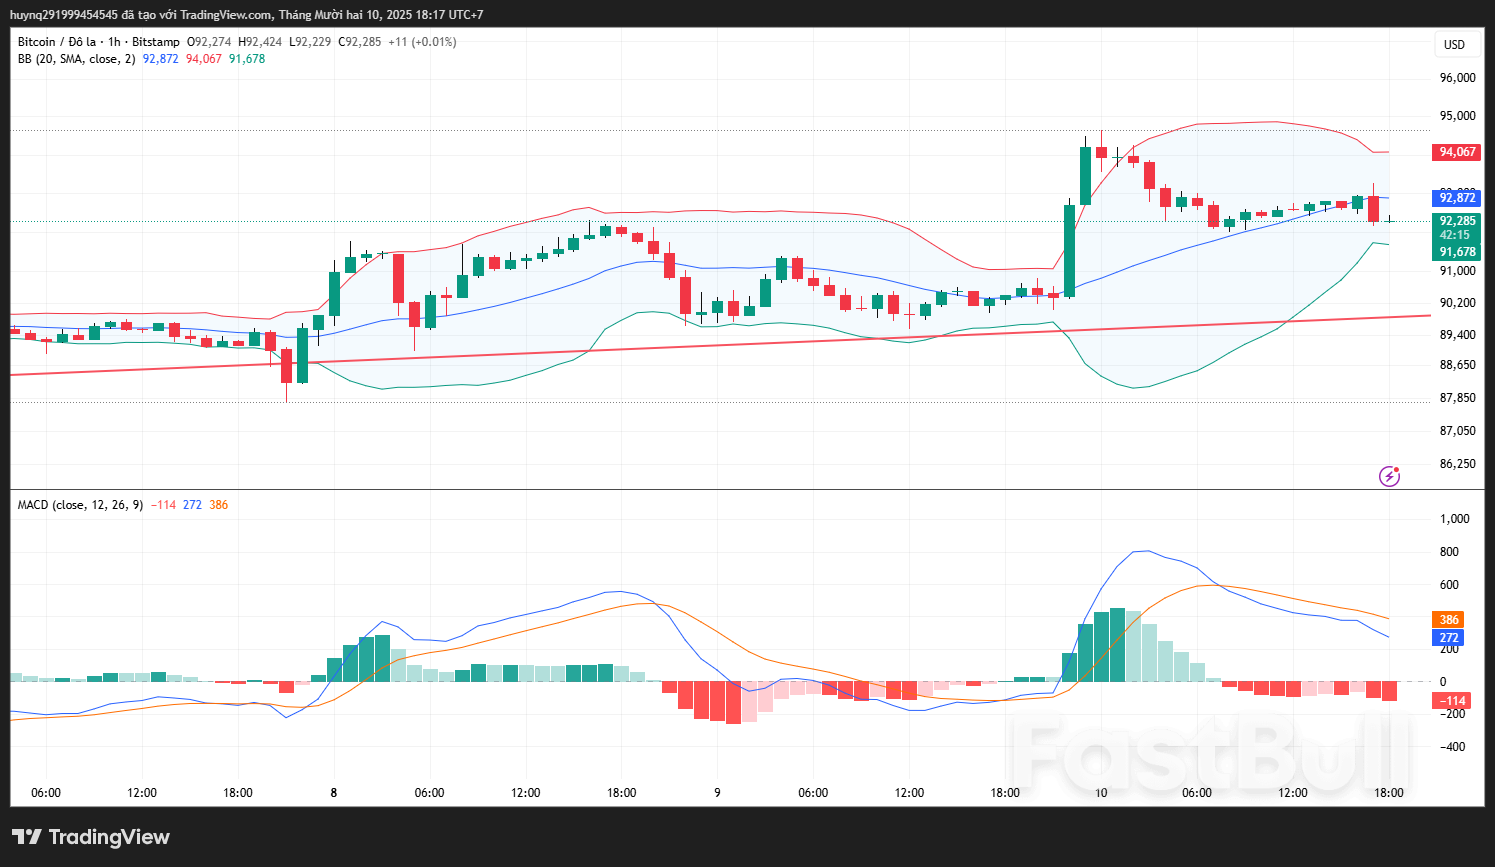Click the 18:00 label at the right end of the time axis

[1388, 793]
